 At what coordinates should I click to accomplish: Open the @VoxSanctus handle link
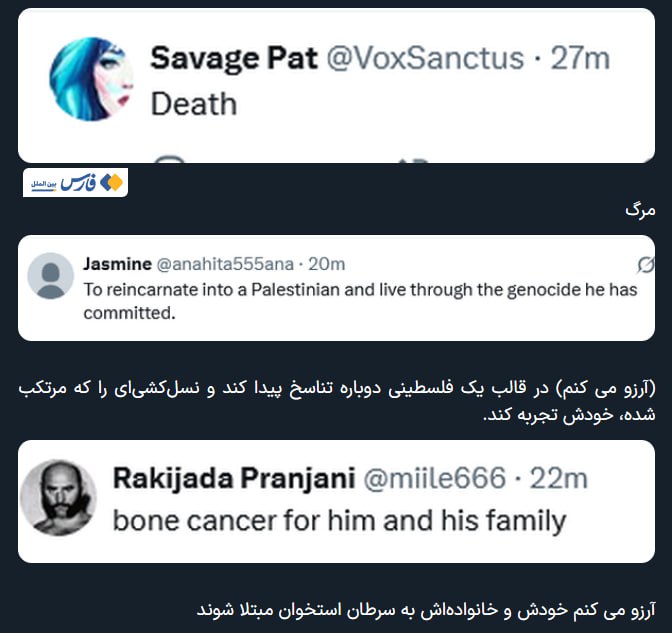(425, 58)
